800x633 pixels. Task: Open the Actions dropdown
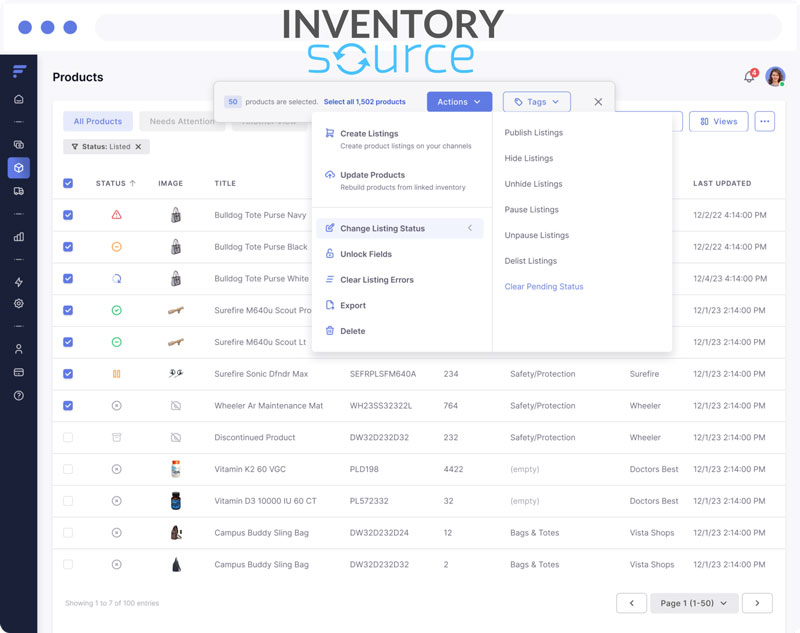click(459, 102)
